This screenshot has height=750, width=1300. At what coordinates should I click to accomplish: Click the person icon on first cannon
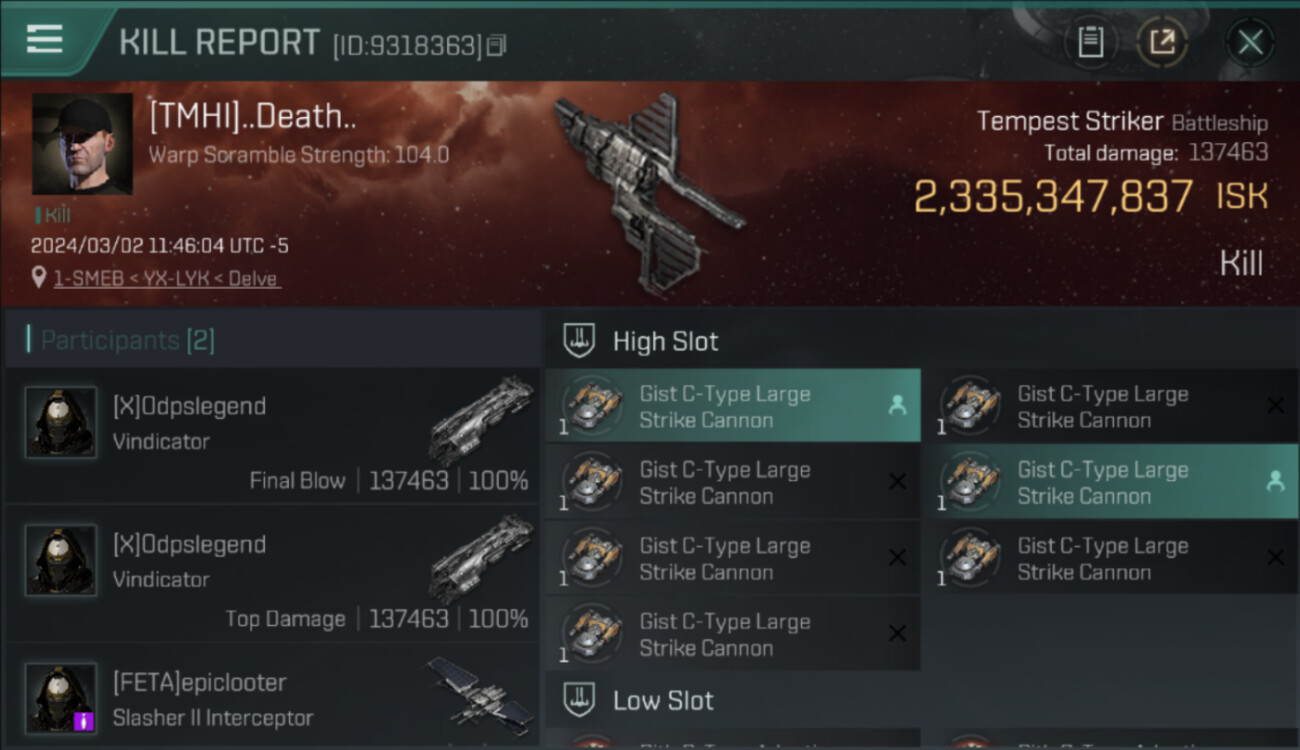(897, 405)
